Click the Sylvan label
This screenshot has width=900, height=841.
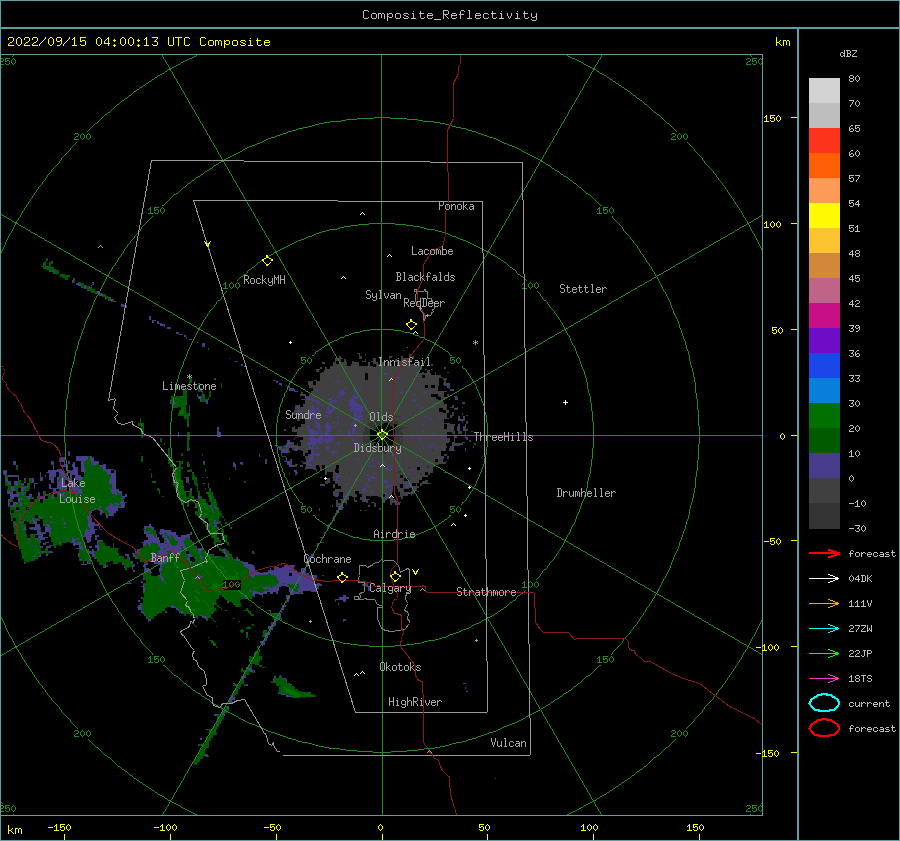click(x=383, y=295)
